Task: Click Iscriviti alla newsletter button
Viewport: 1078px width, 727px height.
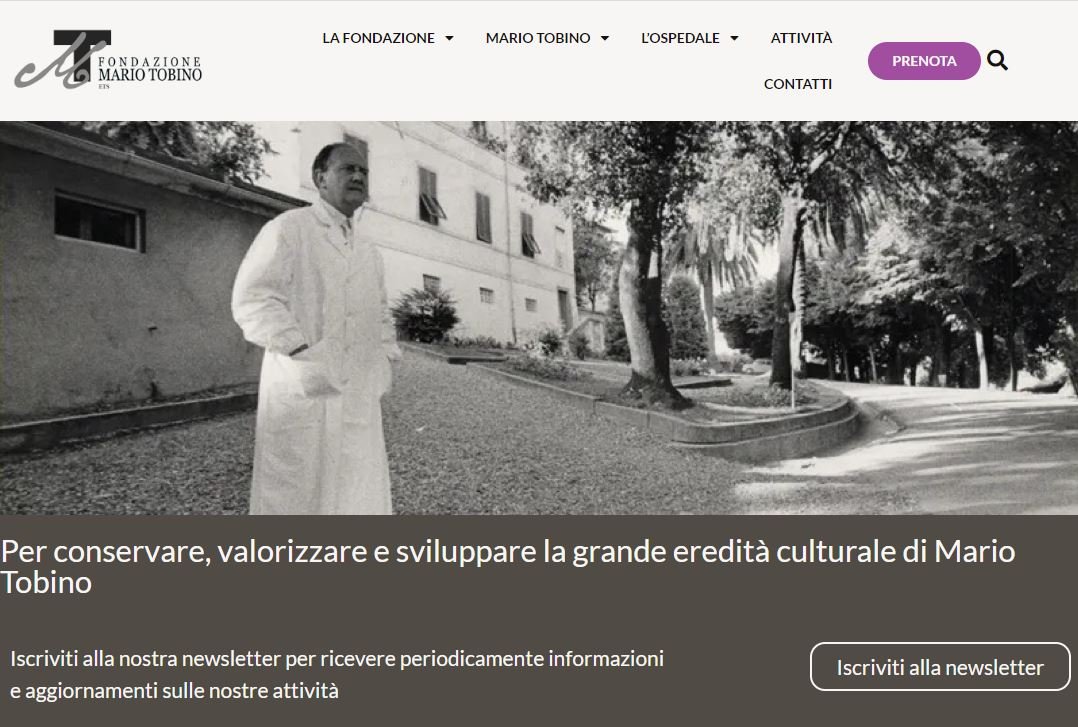Action: (x=940, y=666)
